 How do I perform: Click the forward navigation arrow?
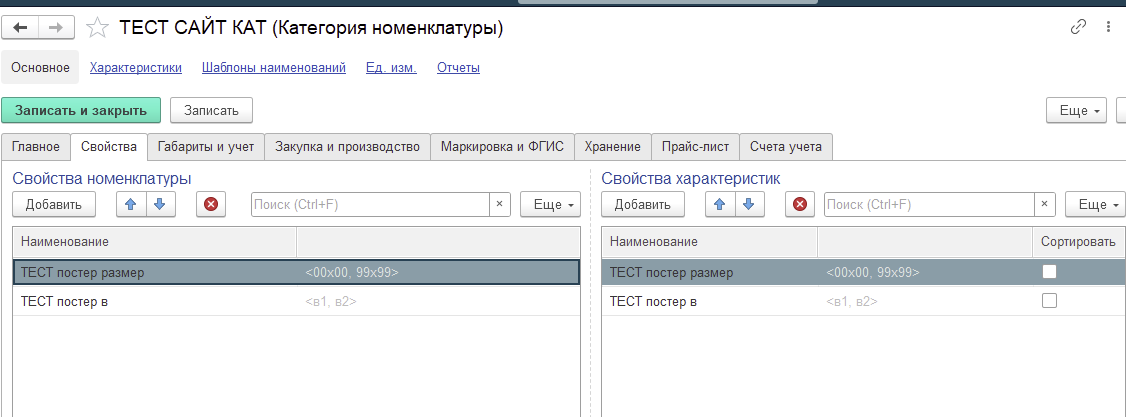point(57,28)
